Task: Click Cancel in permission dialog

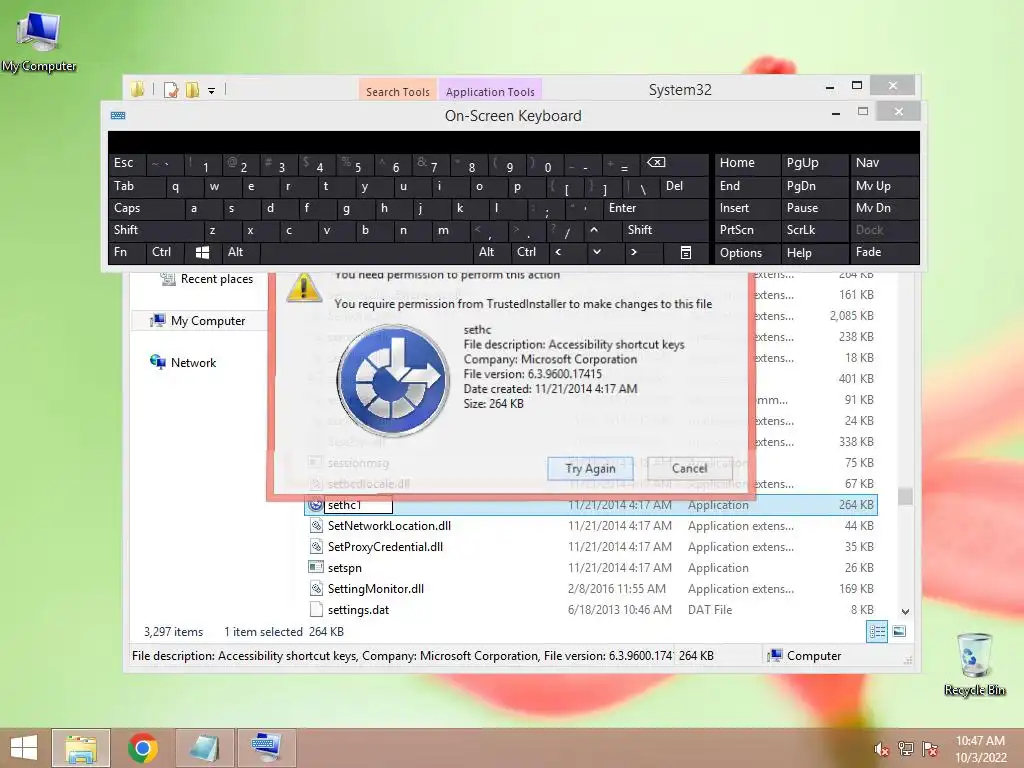Action: coord(690,468)
